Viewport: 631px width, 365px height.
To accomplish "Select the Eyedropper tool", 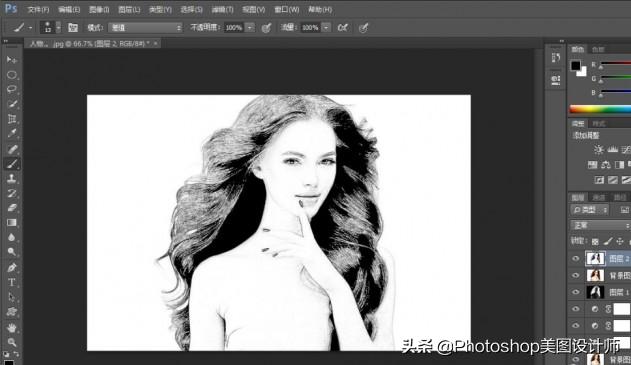I will click(x=12, y=133).
